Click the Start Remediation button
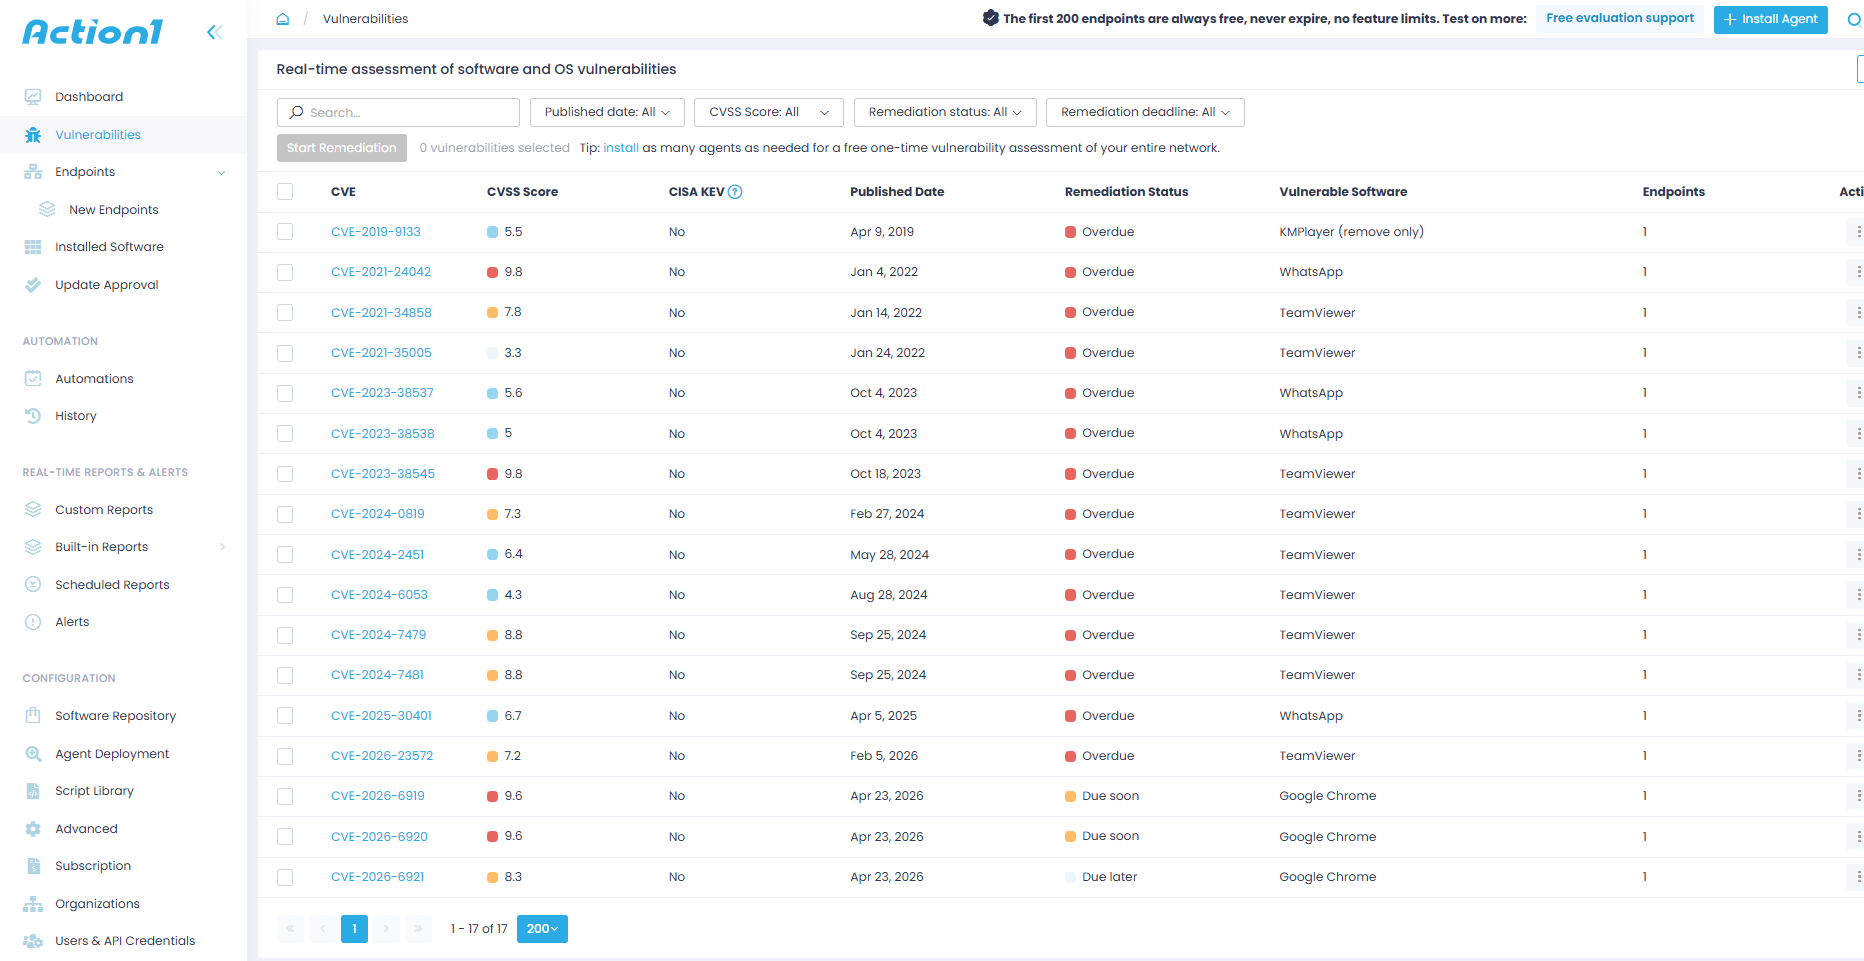Image resolution: width=1864 pixels, height=961 pixels. point(342,148)
